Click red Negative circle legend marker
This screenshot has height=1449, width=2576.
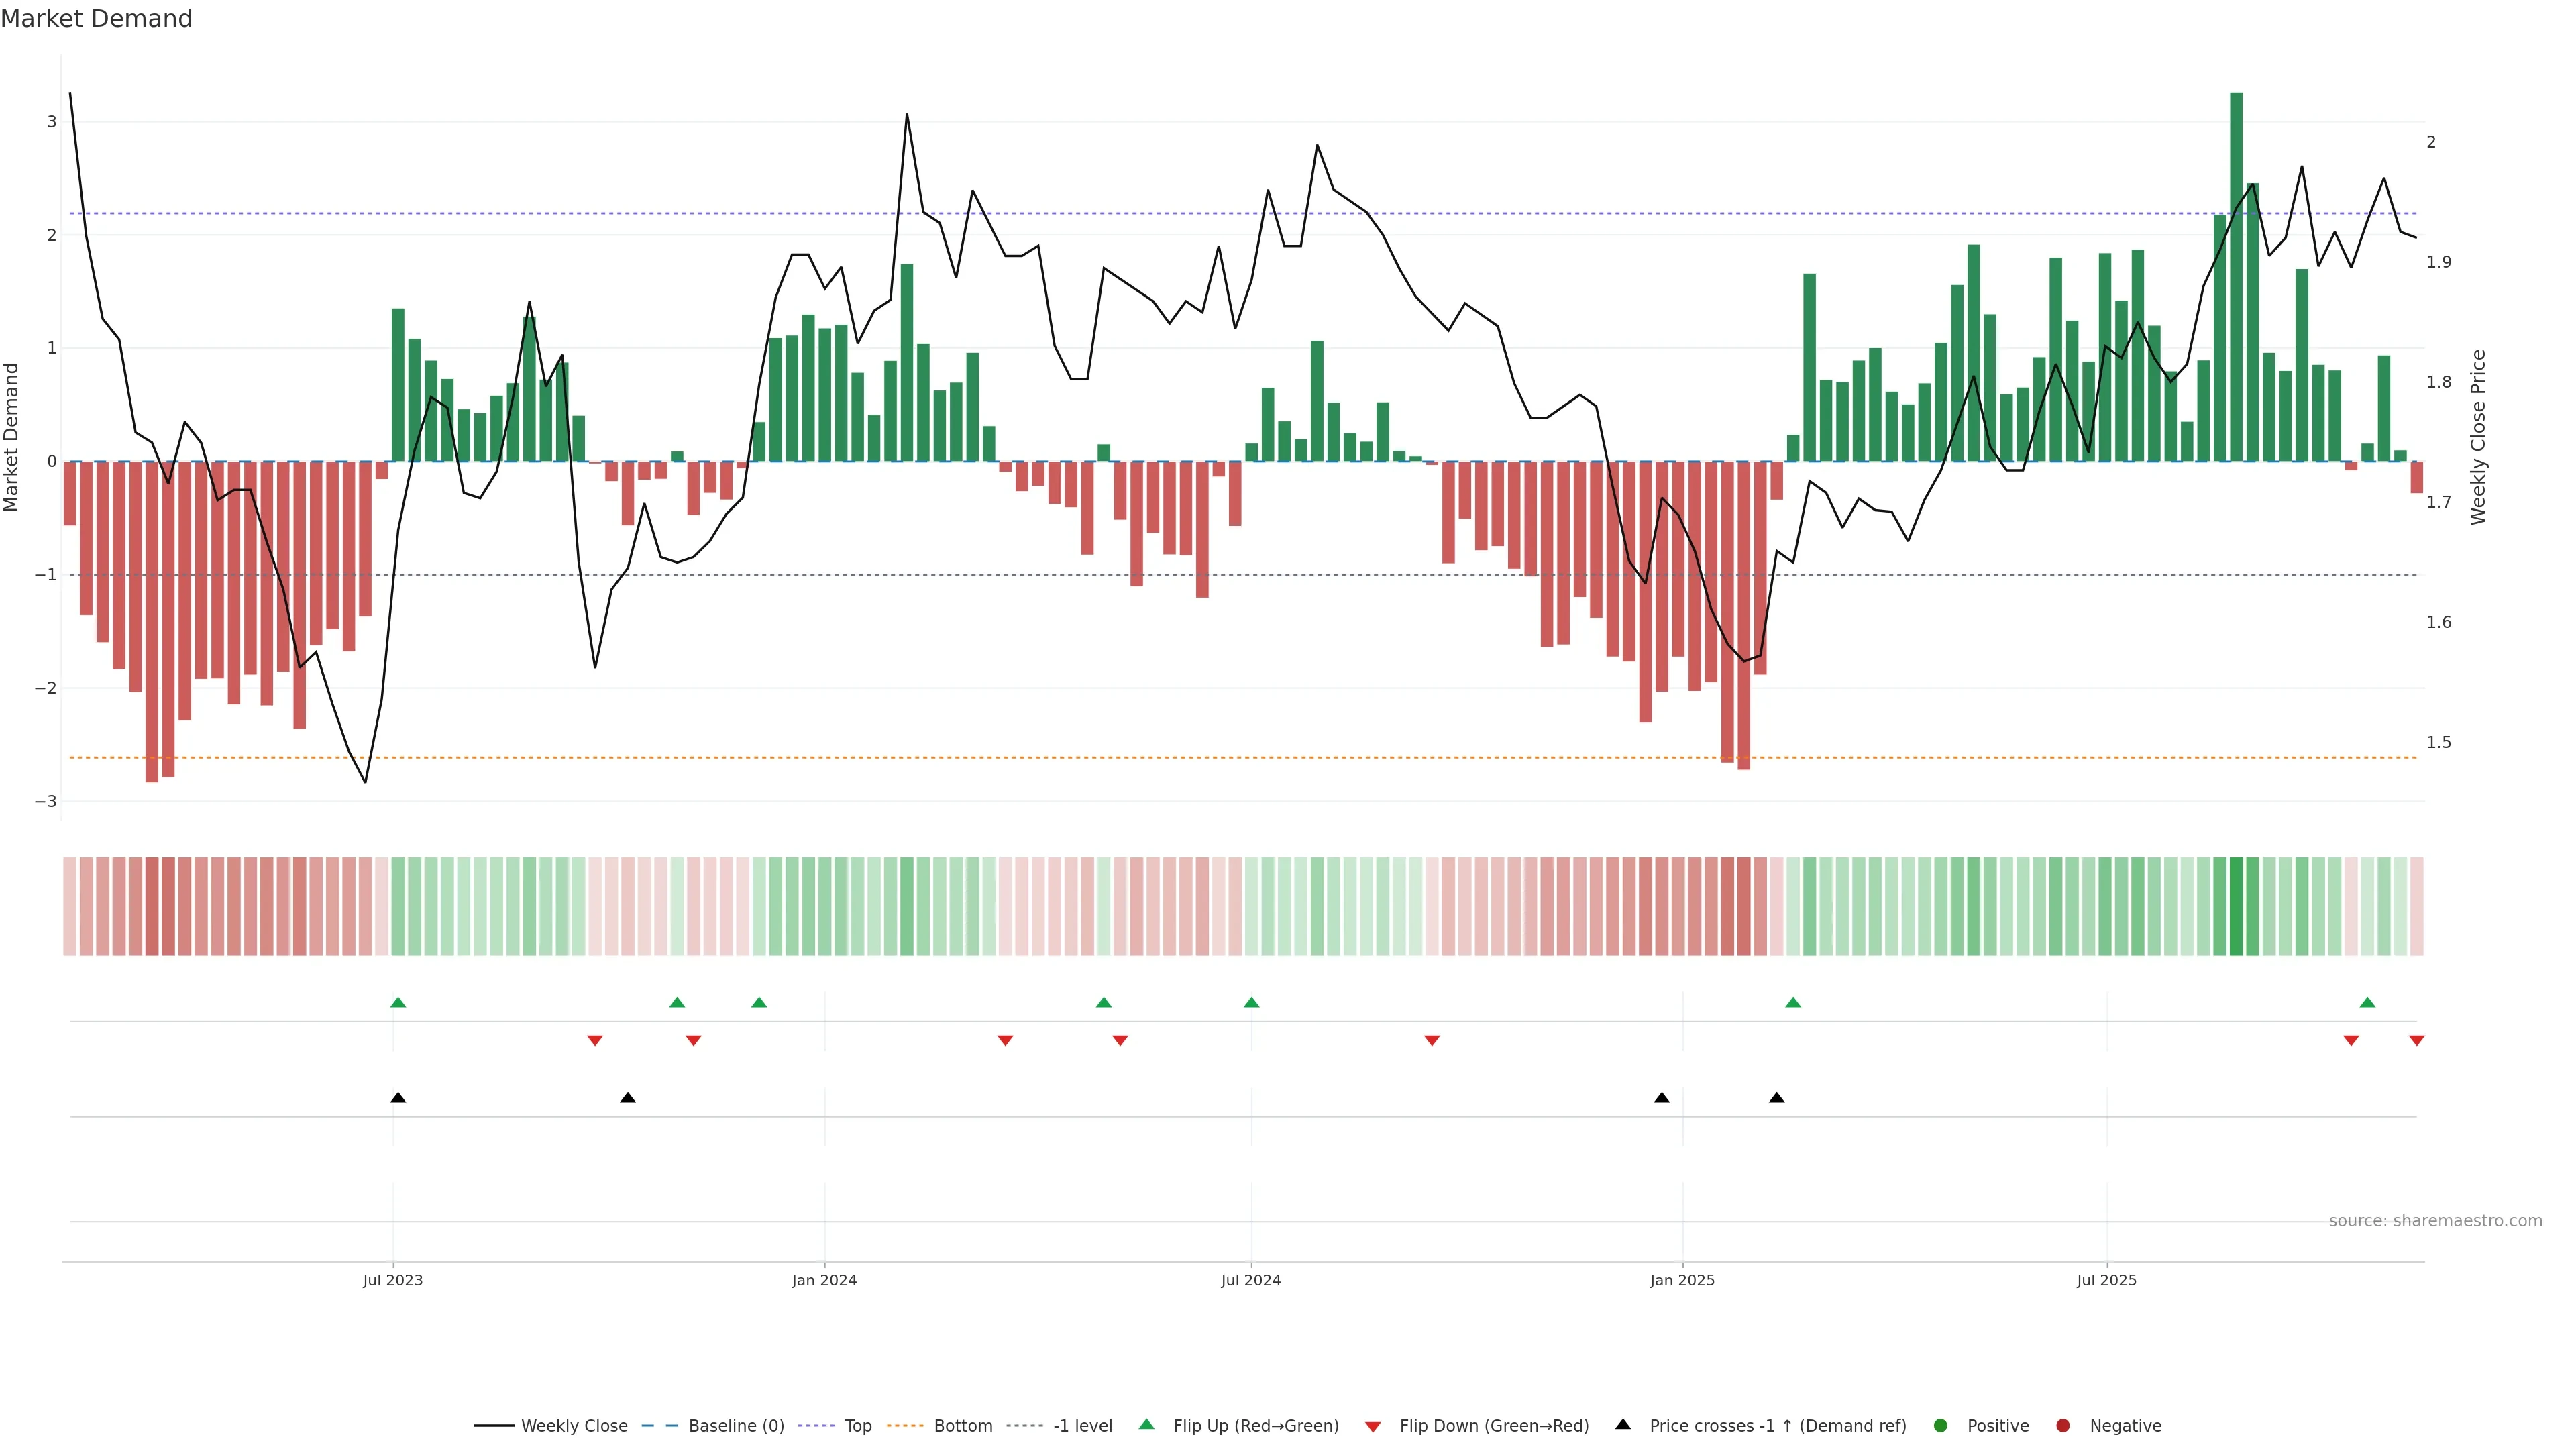tap(2063, 1425)
